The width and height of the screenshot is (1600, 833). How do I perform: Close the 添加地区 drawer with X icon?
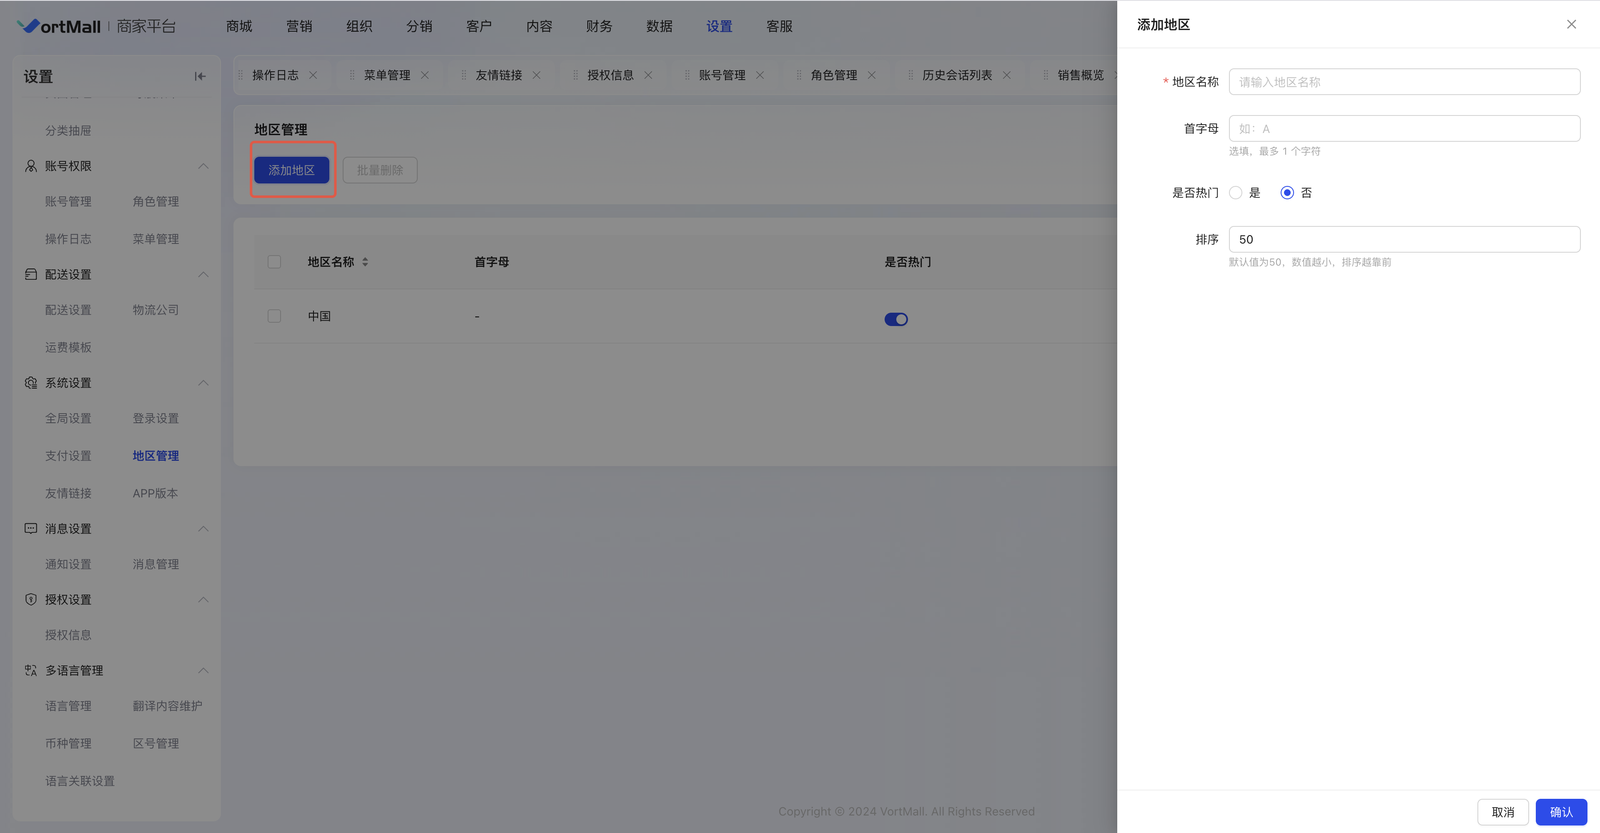coord(1571,24)
